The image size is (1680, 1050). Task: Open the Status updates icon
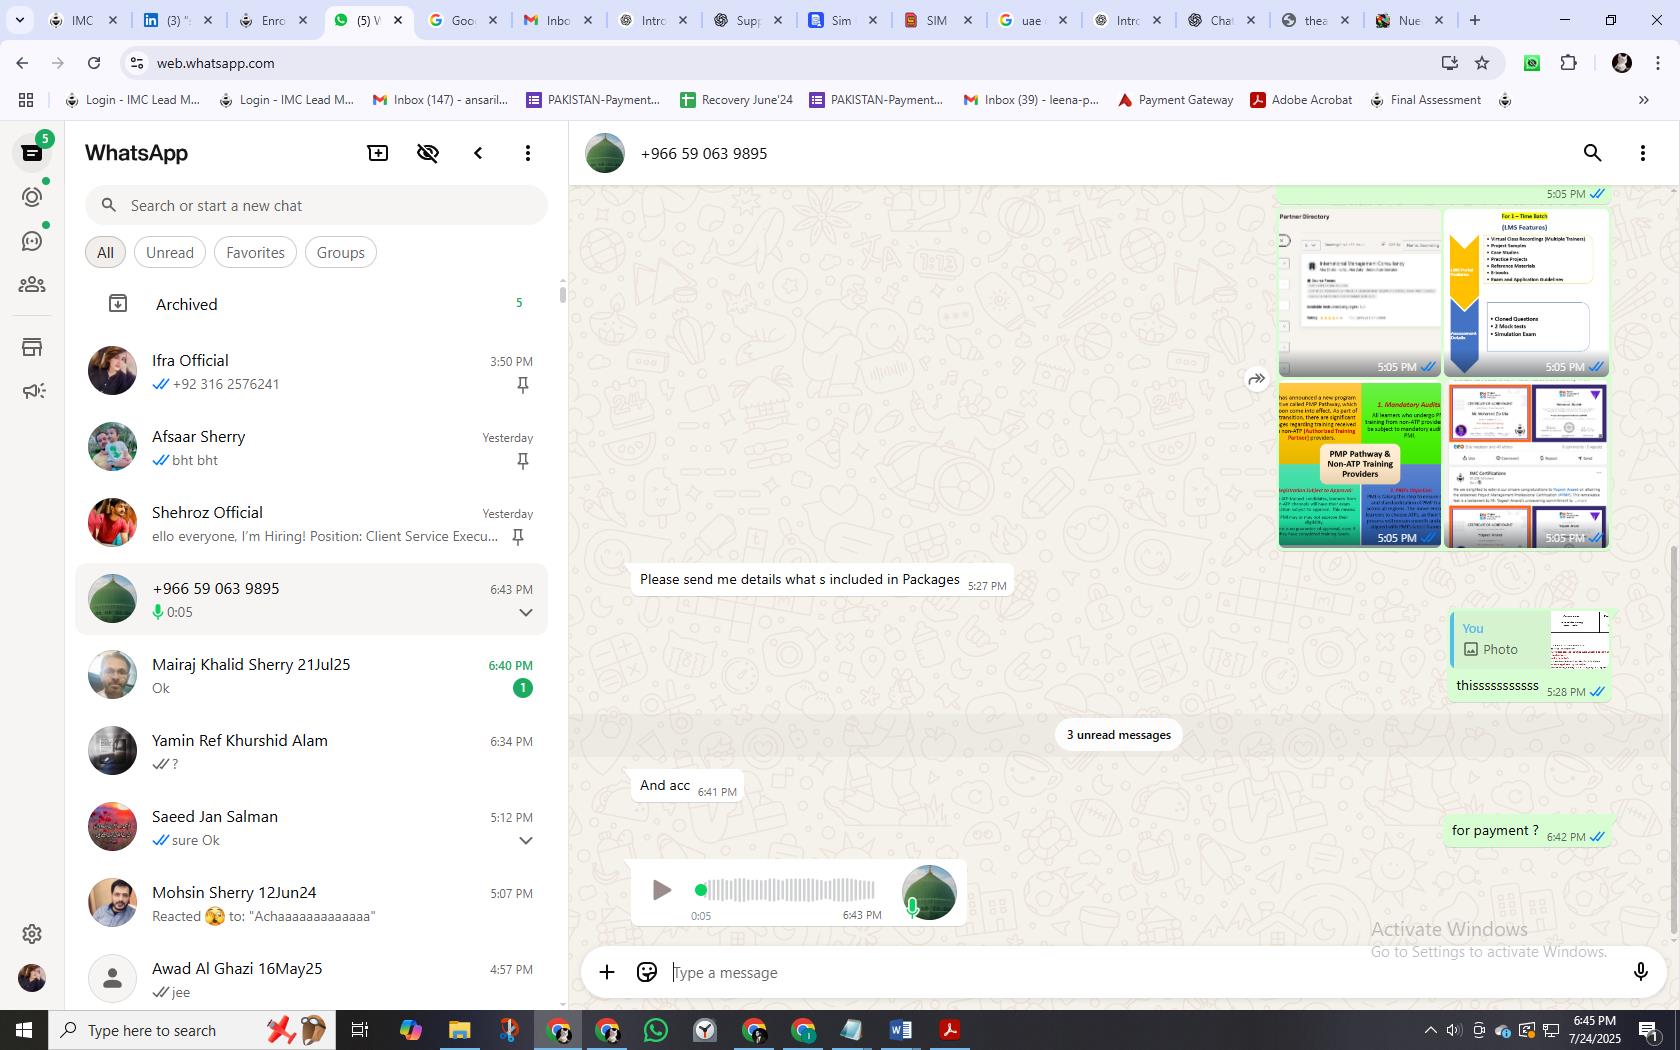(32, 197)
